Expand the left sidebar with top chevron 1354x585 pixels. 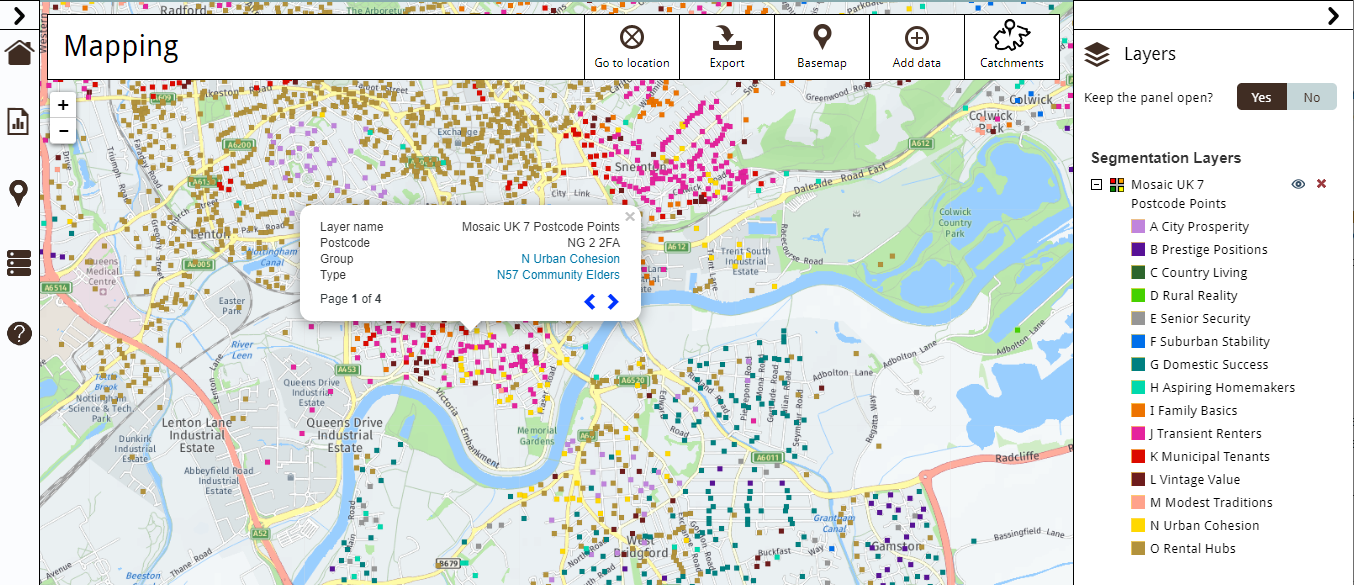pos(19,15)
